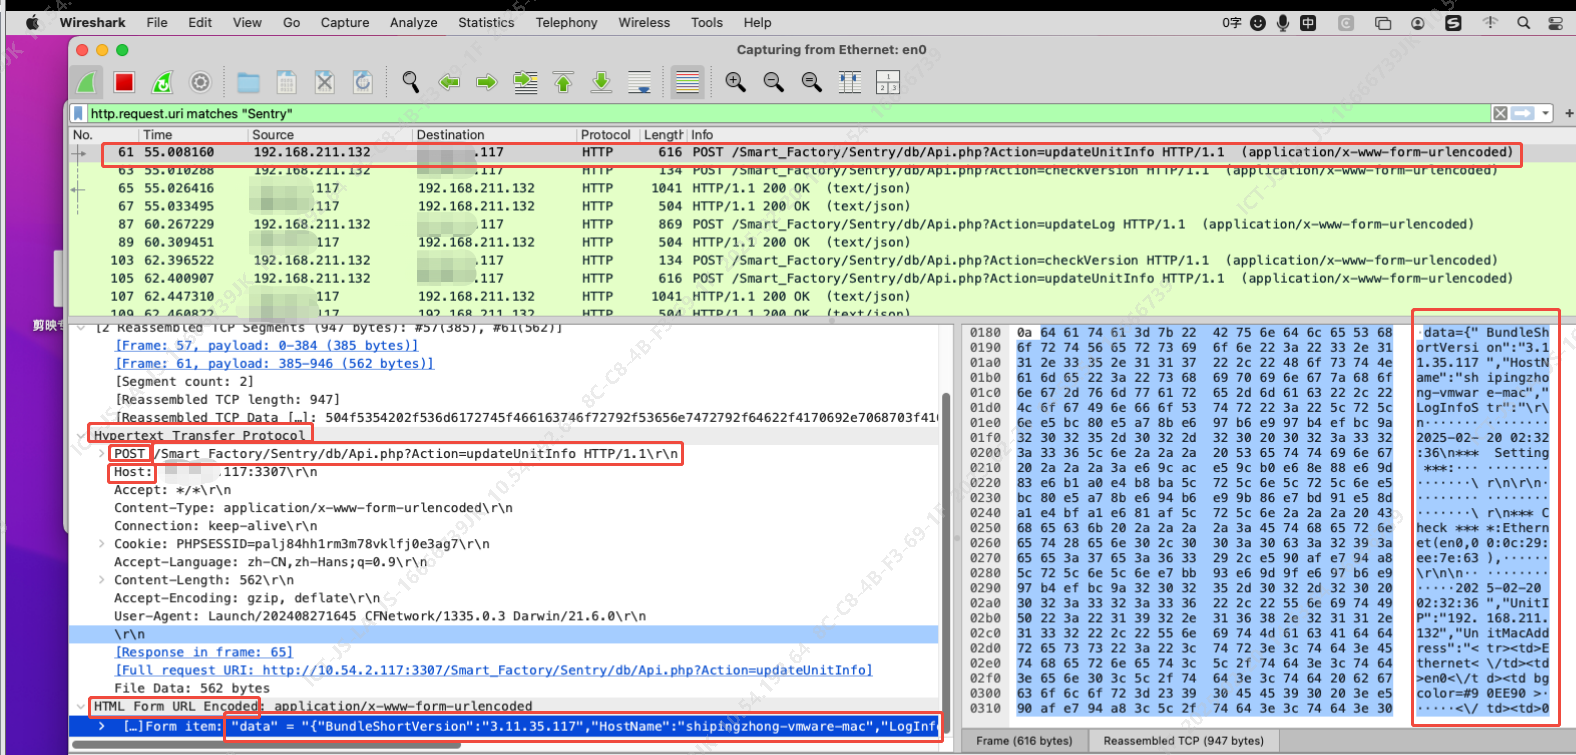
Task: Open recent display filters dropdown
Action: [x=1545, y=114]
